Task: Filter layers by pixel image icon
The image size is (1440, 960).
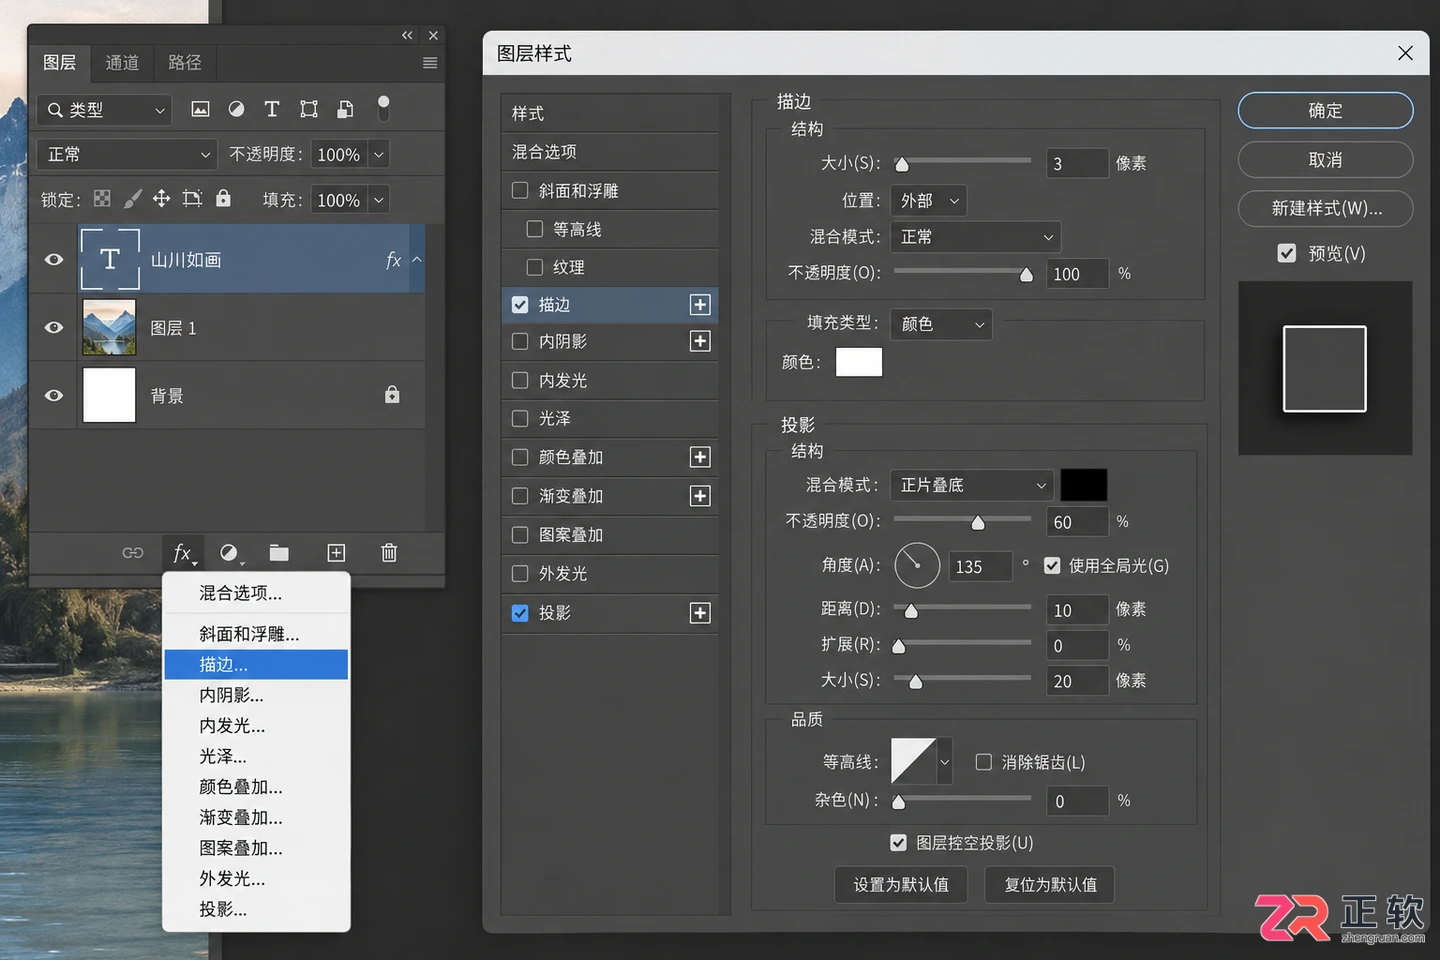Action: tap(200, 109)
